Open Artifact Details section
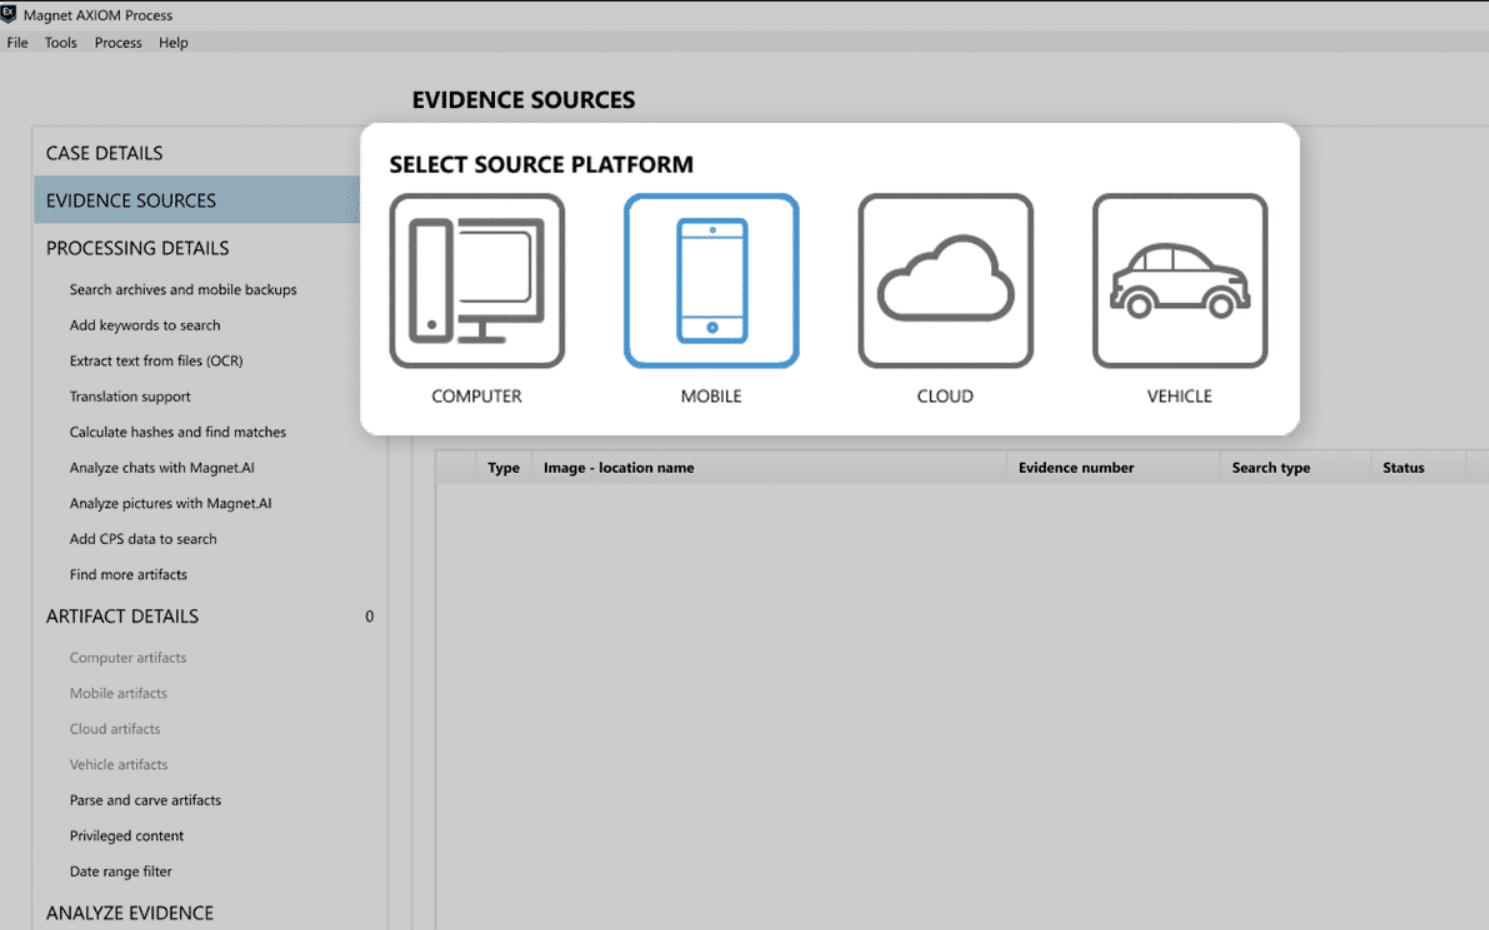The height and width of the screenshot is (930, 1489). 122,616
